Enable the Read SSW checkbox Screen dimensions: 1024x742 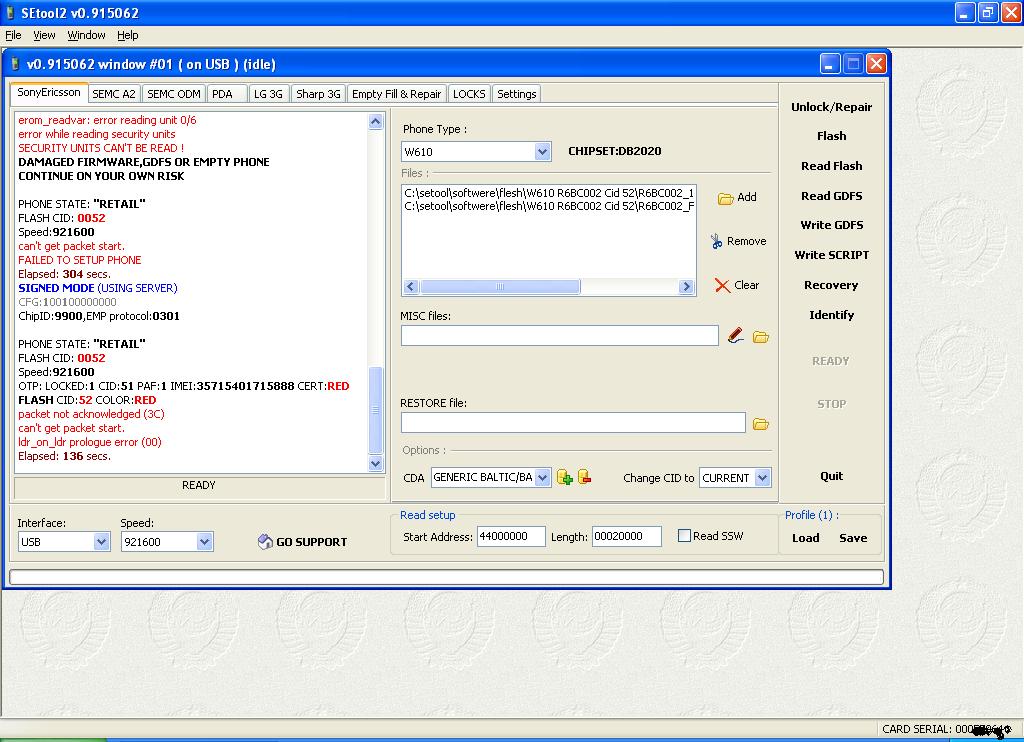pos(684,536)
